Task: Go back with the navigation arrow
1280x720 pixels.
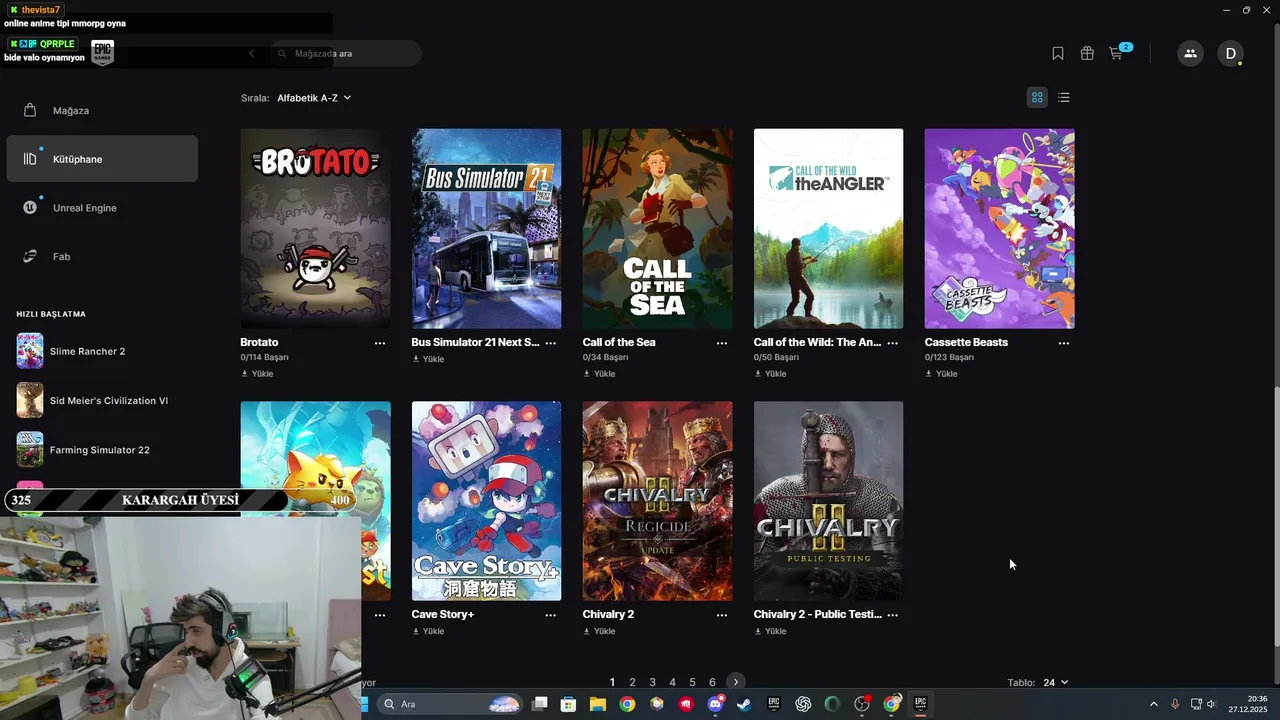Action: pos(252,53)
